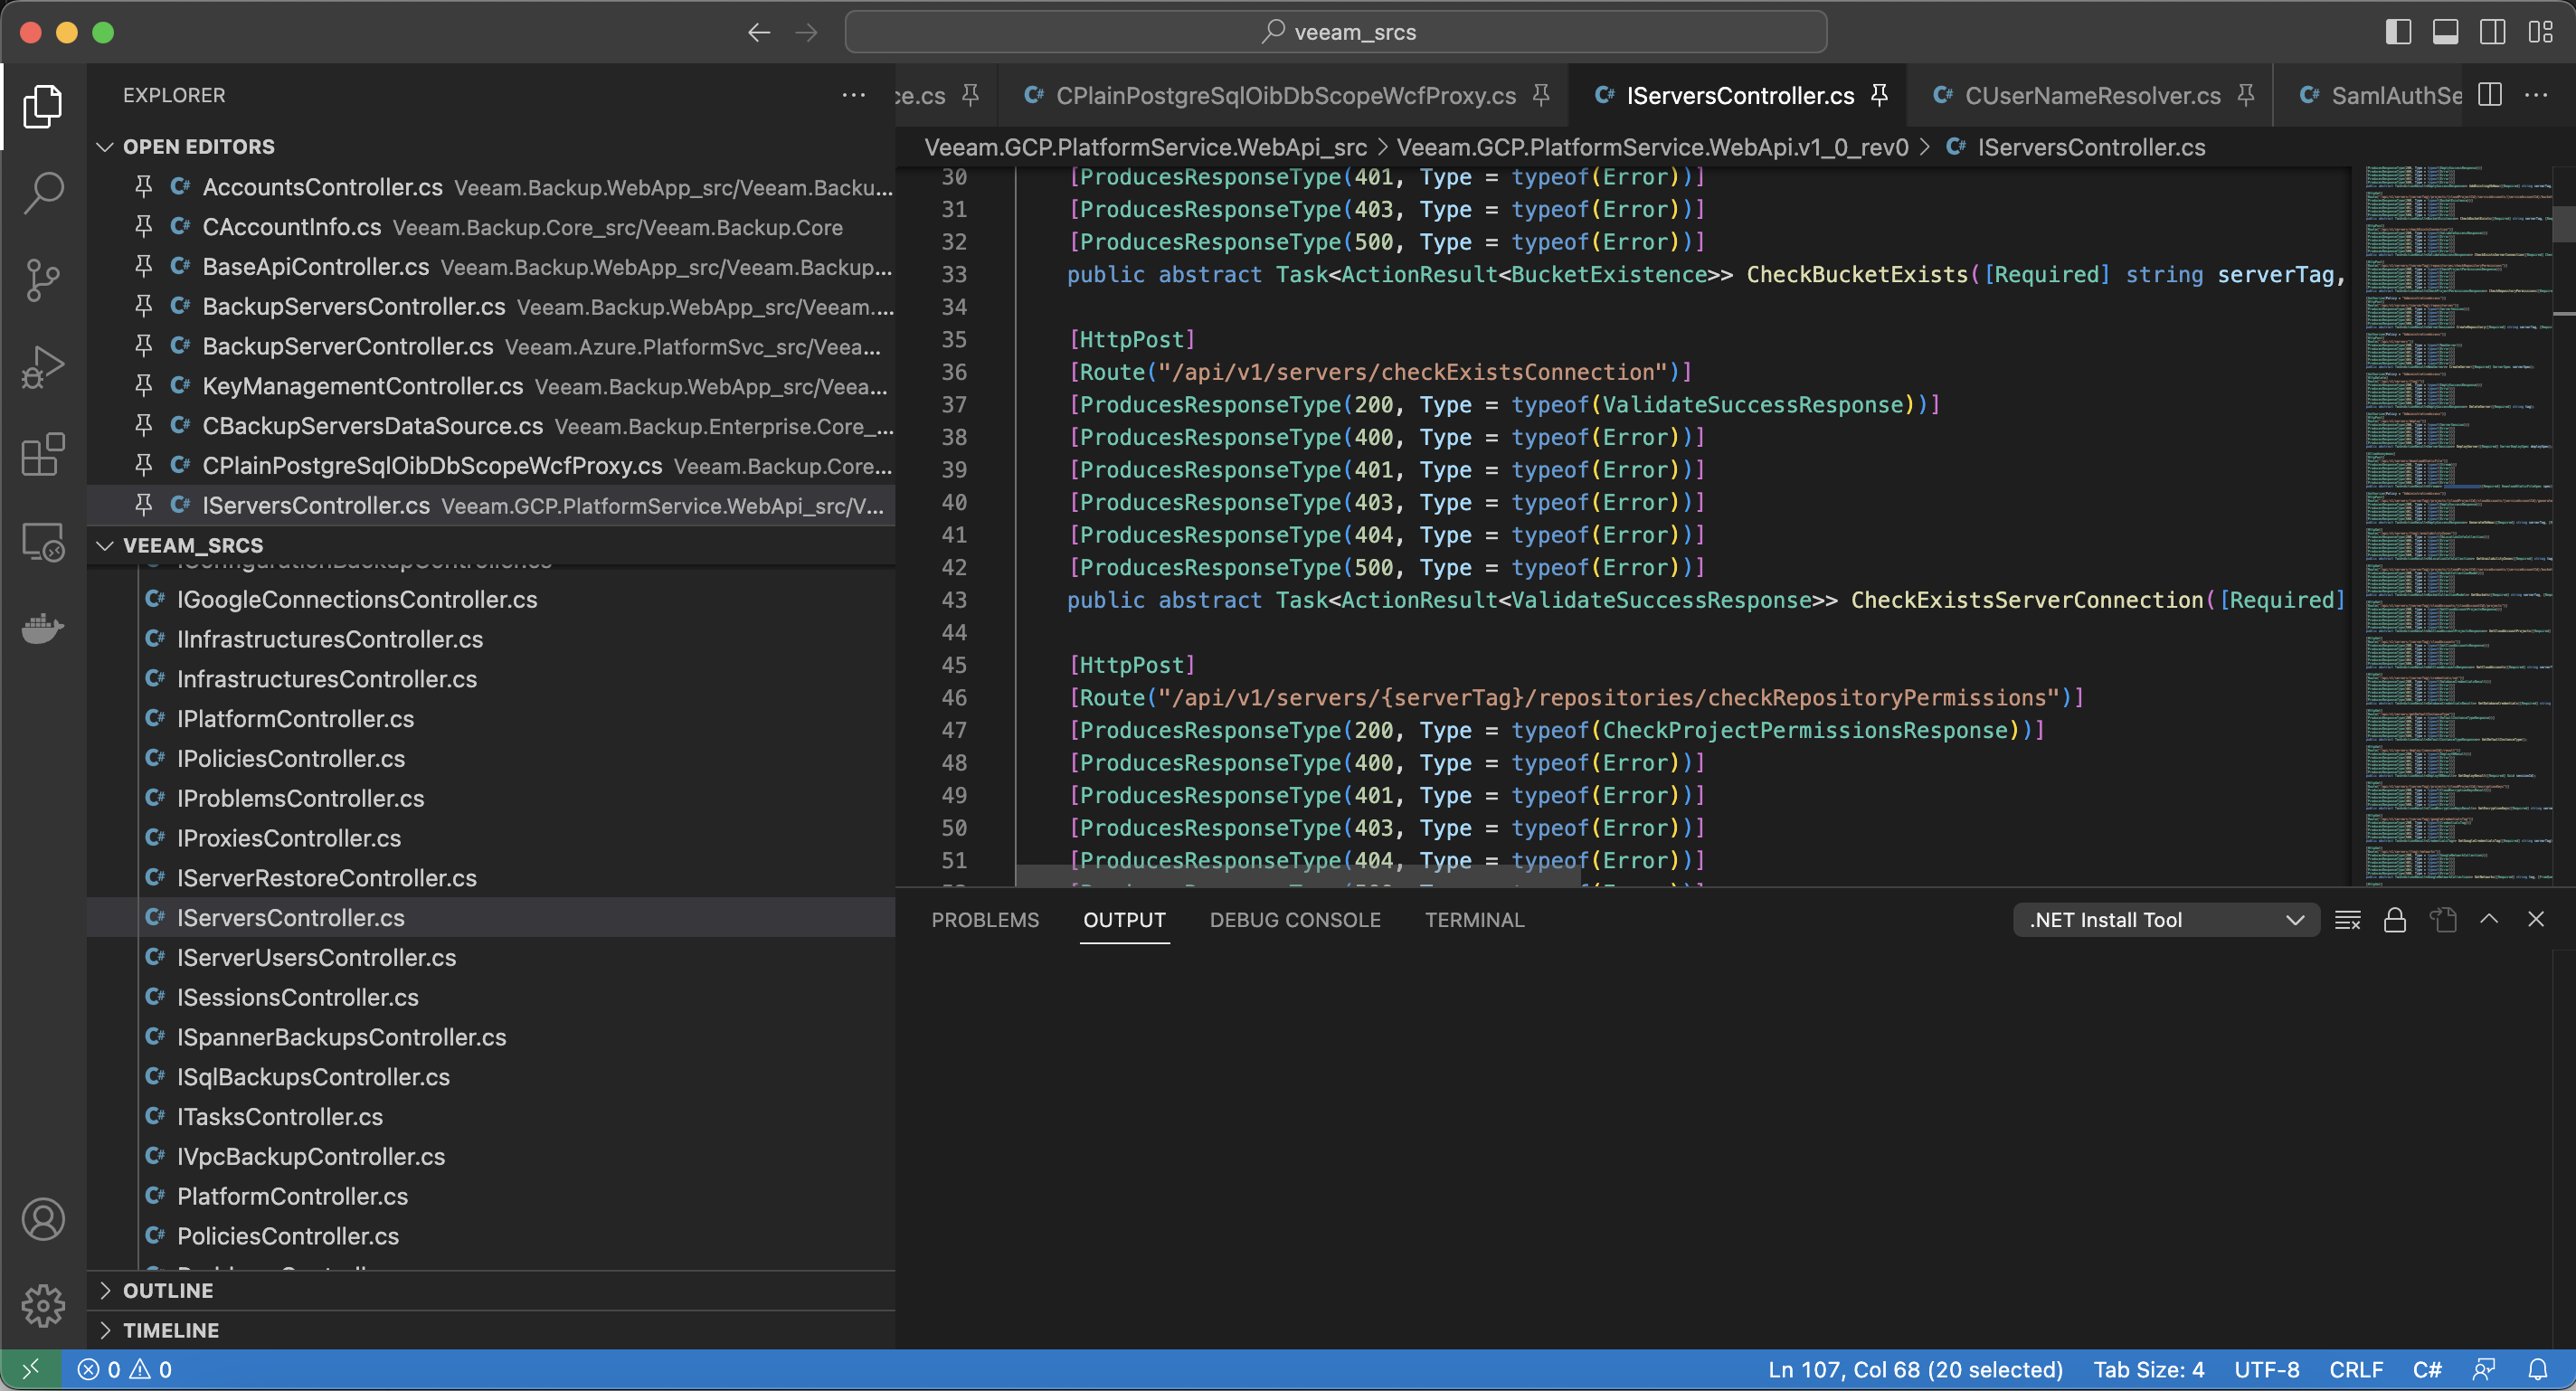Open Explorer Views and More Actions ellipsis
This screenshot has height=1391, width=2576.
coord(853,95)
